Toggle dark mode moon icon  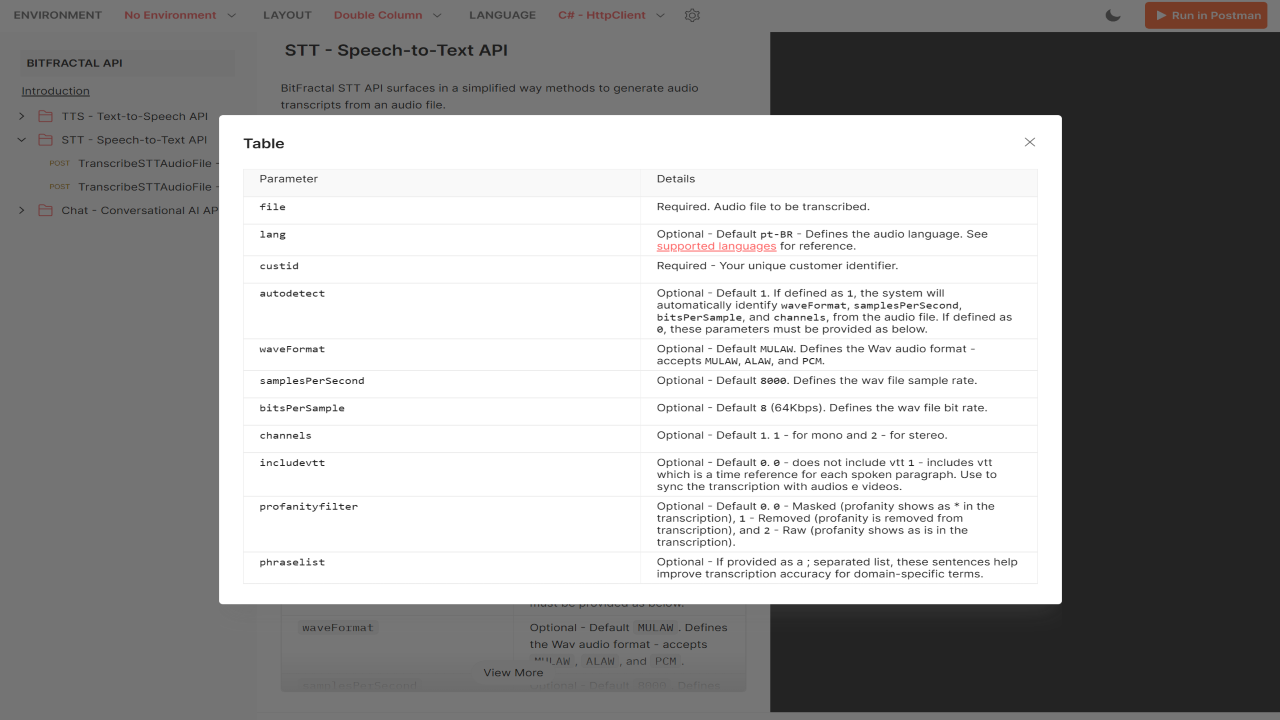[1113, 15]
